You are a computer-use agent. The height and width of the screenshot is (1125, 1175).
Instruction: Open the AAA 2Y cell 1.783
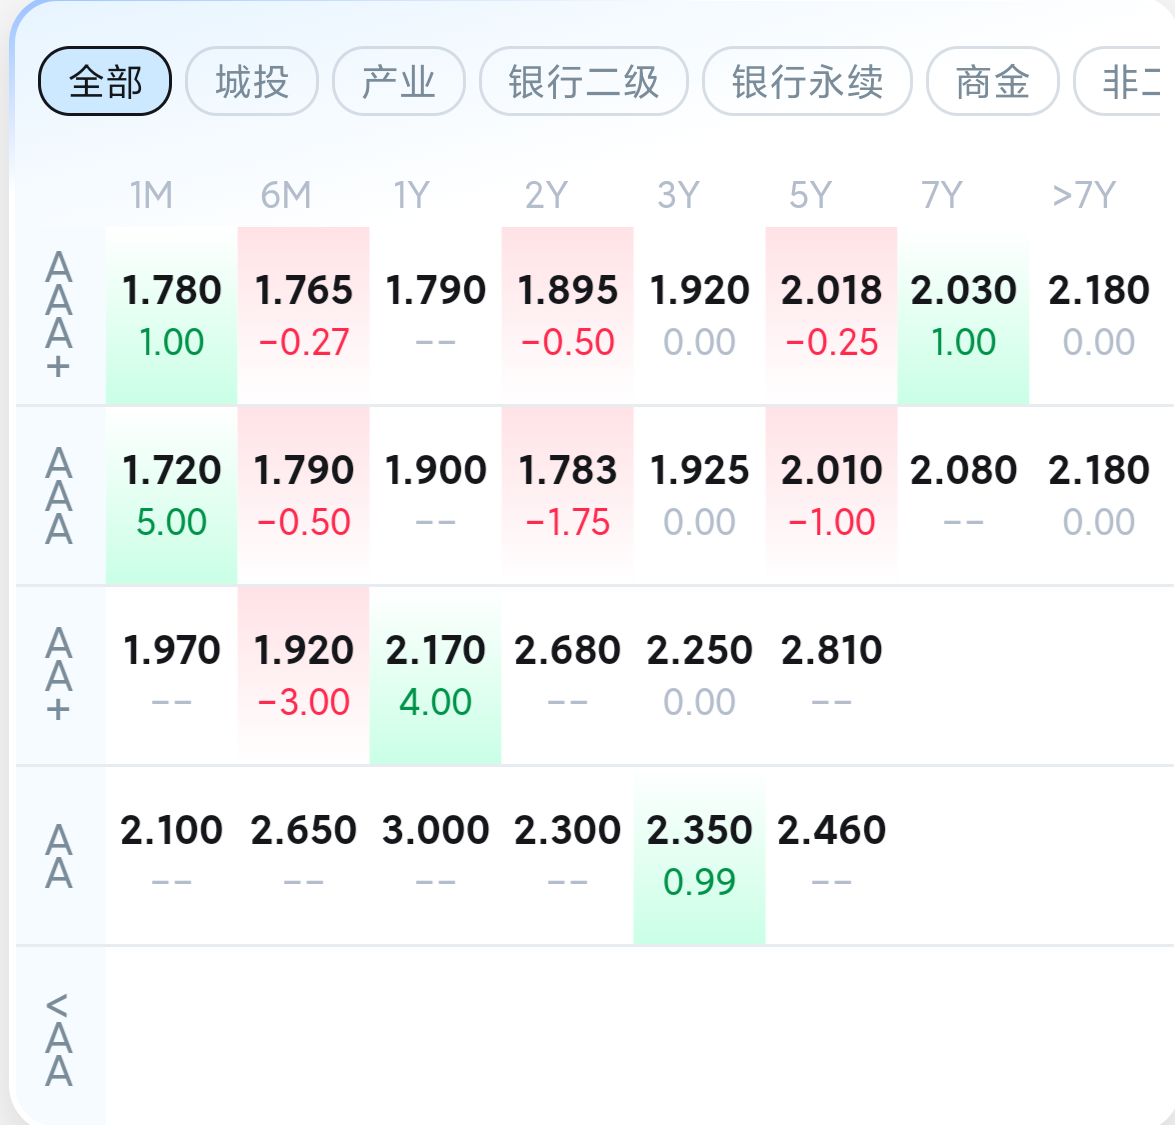point(567,495)
